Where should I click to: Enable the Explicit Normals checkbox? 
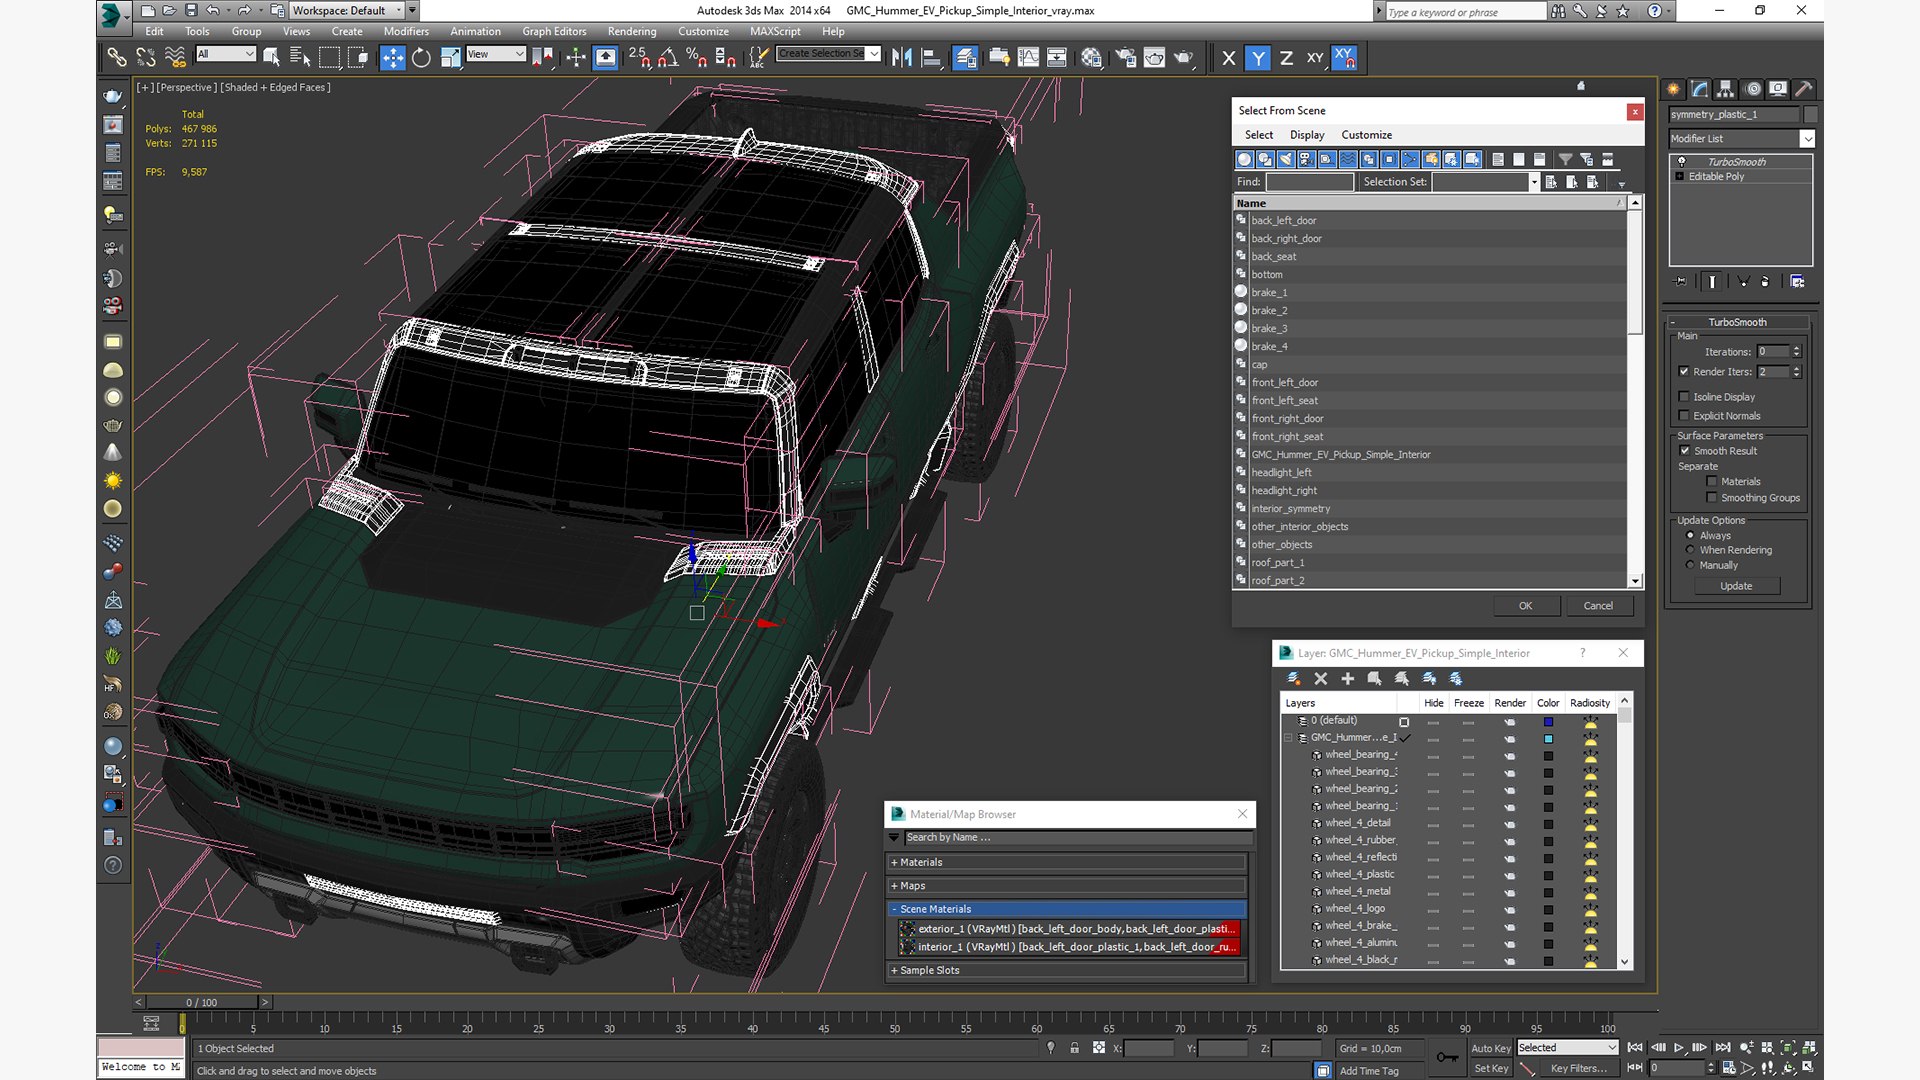pos(1684,416)
